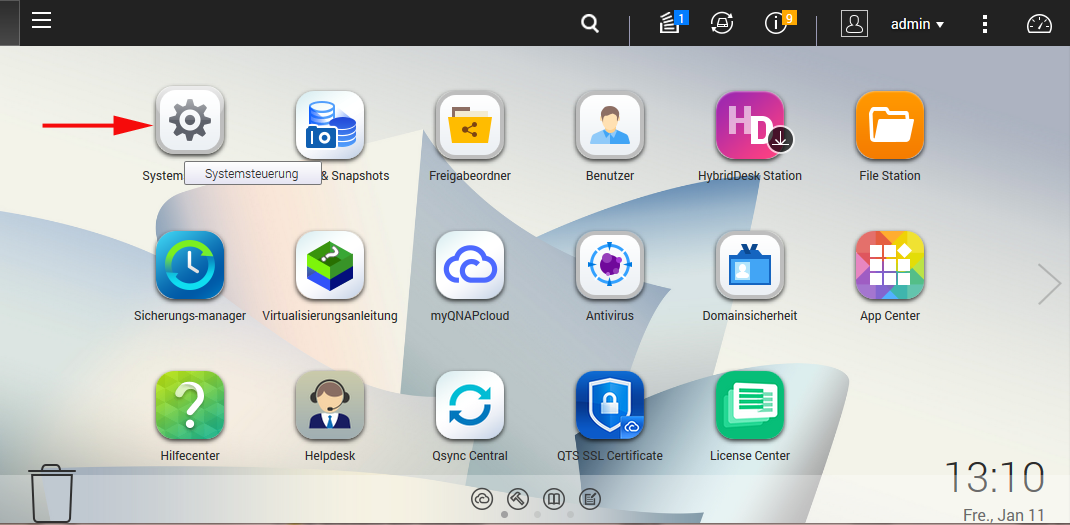Click the 13:10 clock display

click(994, 477)
